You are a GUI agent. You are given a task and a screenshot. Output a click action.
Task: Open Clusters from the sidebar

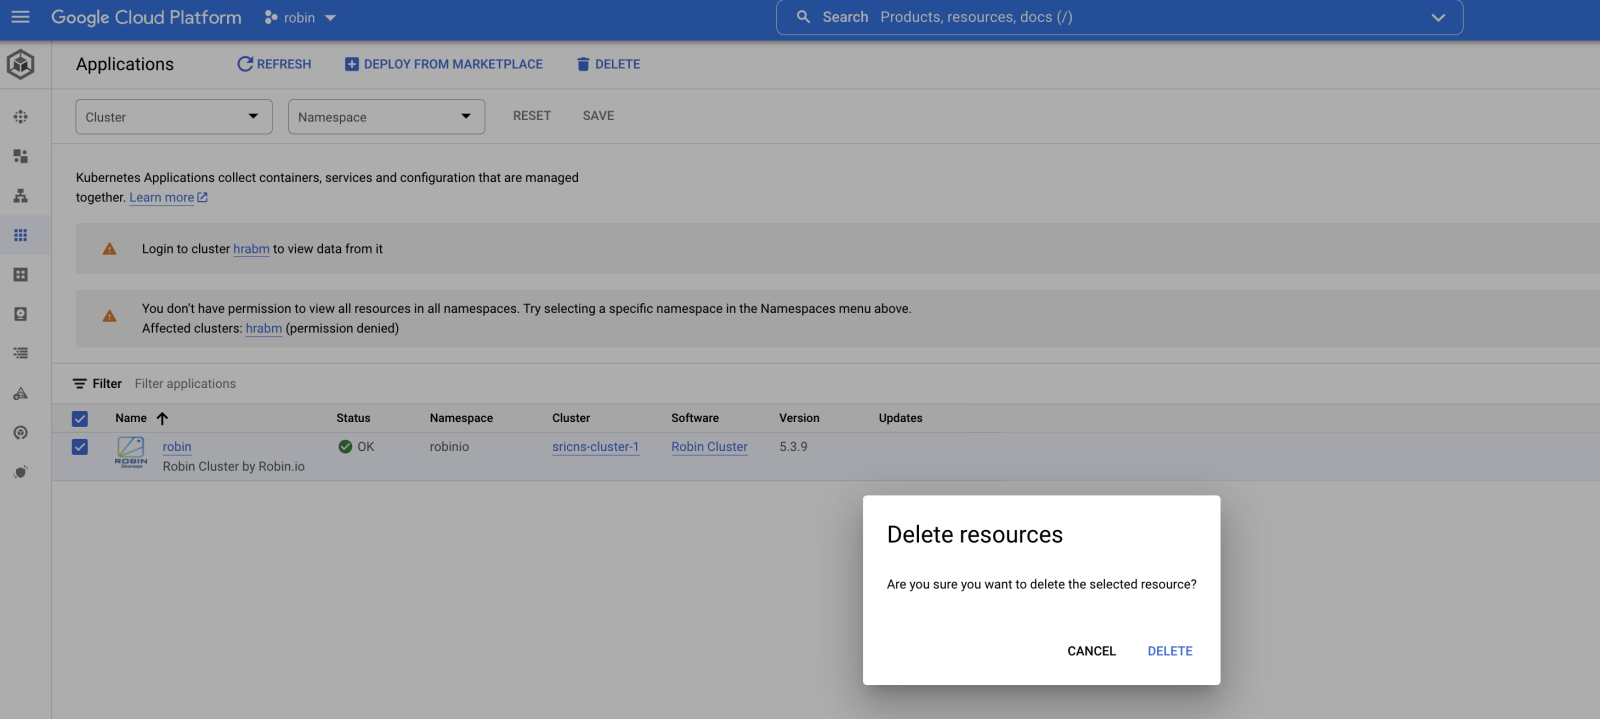point(21,117)
